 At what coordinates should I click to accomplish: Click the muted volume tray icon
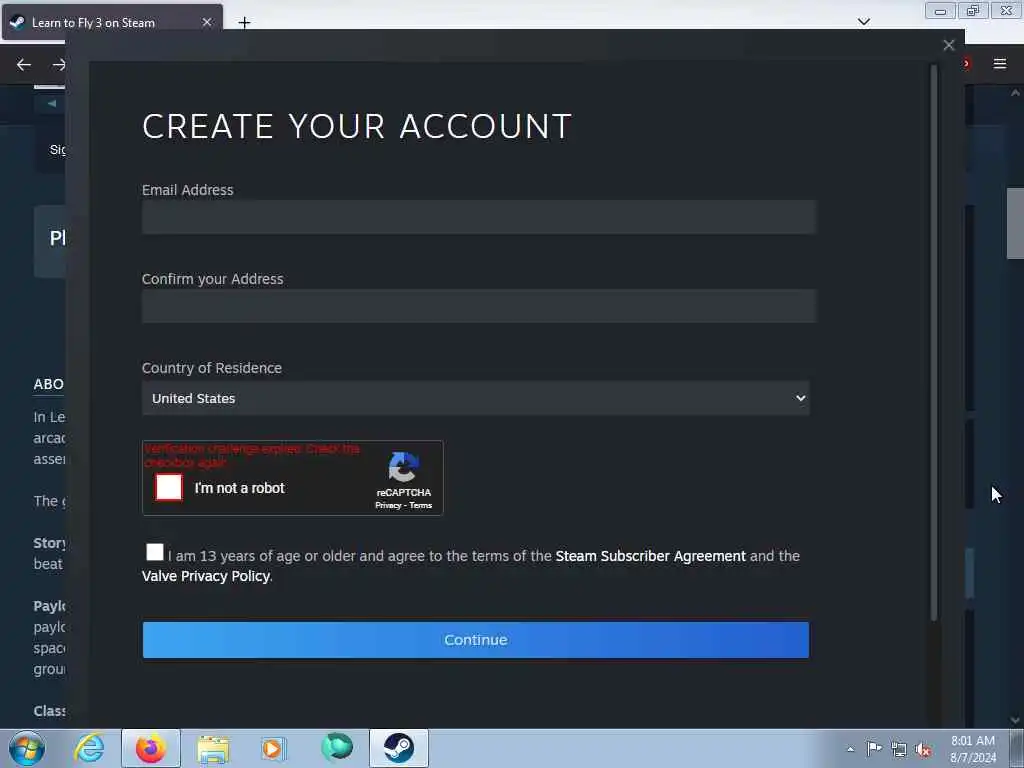(923, 750)
